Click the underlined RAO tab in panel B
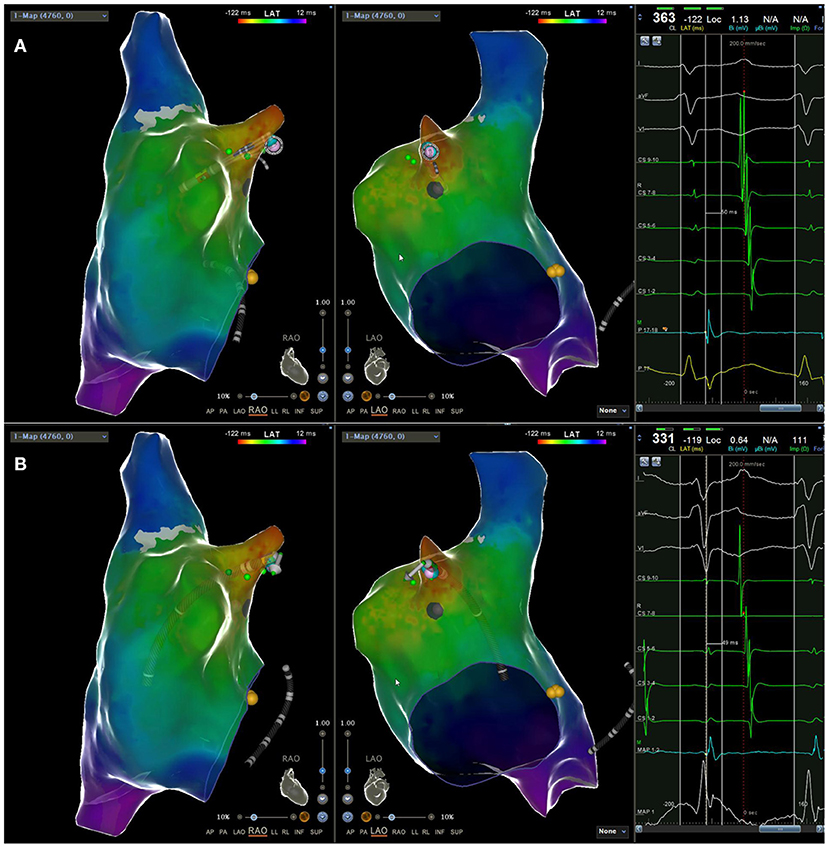This screenshot has height=848, width=829. [x=258, y=831]
